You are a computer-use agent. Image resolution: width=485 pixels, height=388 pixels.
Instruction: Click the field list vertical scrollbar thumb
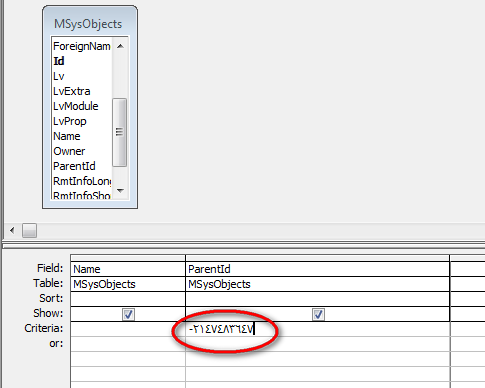coord(120,132)
